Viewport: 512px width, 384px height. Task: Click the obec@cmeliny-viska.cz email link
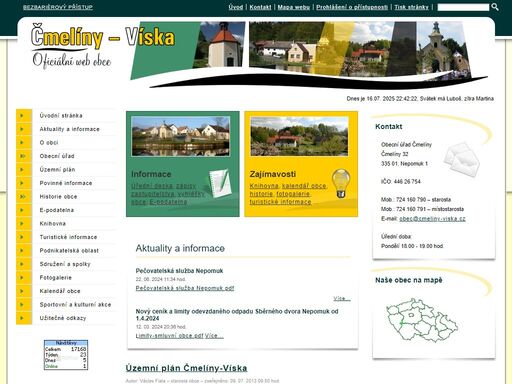432,219
